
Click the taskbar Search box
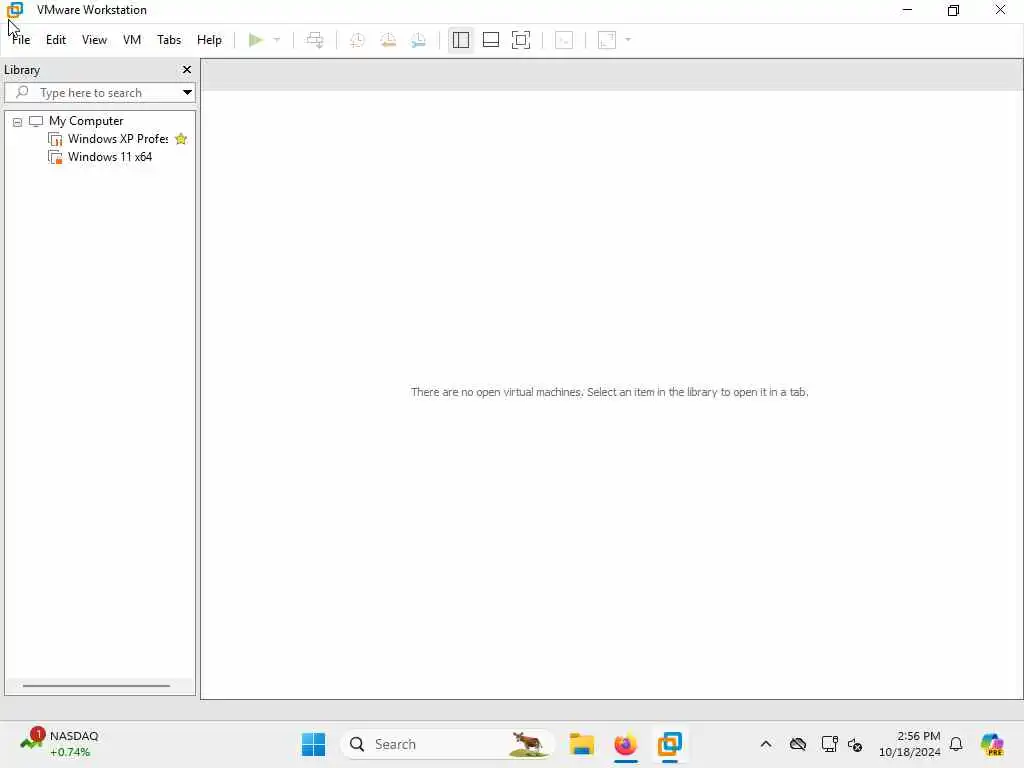[x=447, y=744]
